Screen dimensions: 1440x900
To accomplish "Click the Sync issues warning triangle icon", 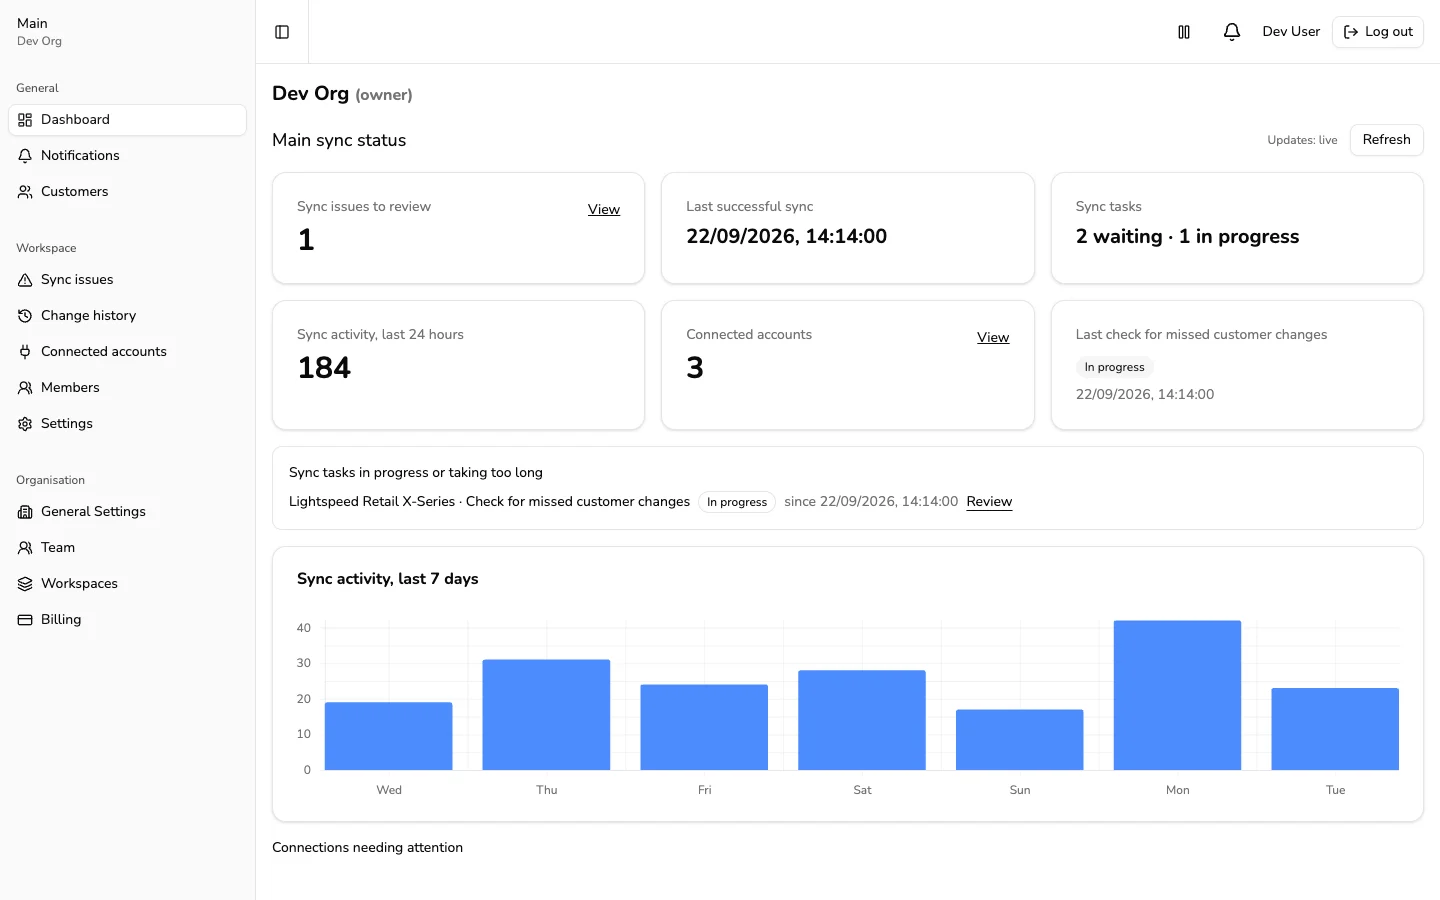I will [25, 280].
